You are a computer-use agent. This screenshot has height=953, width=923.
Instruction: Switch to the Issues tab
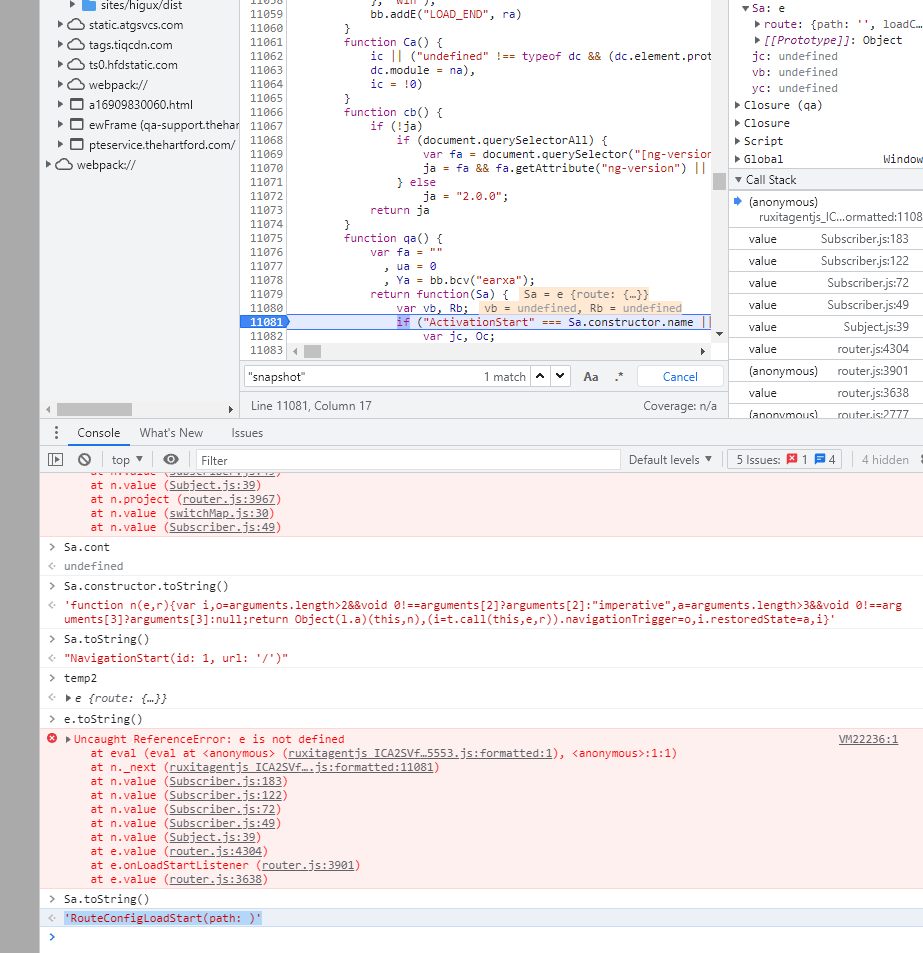pyautogui.click(x=247, y=433)
